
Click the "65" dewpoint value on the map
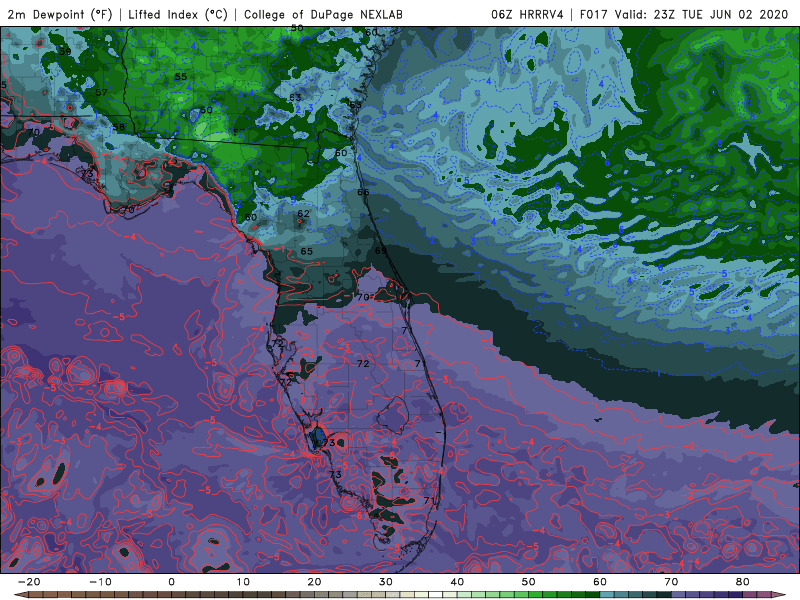click(x=306, y=251)
